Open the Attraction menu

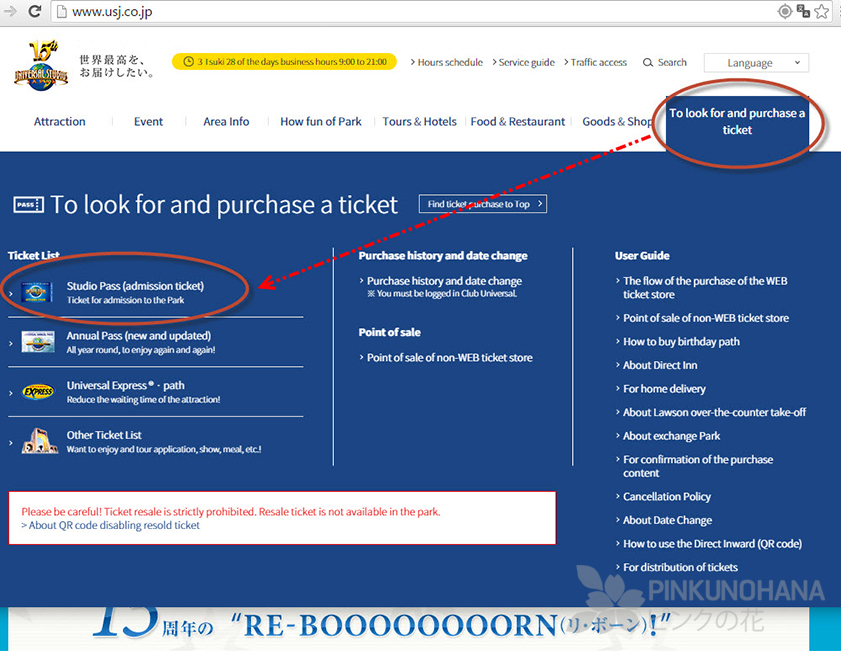click(x=60, y=122)
